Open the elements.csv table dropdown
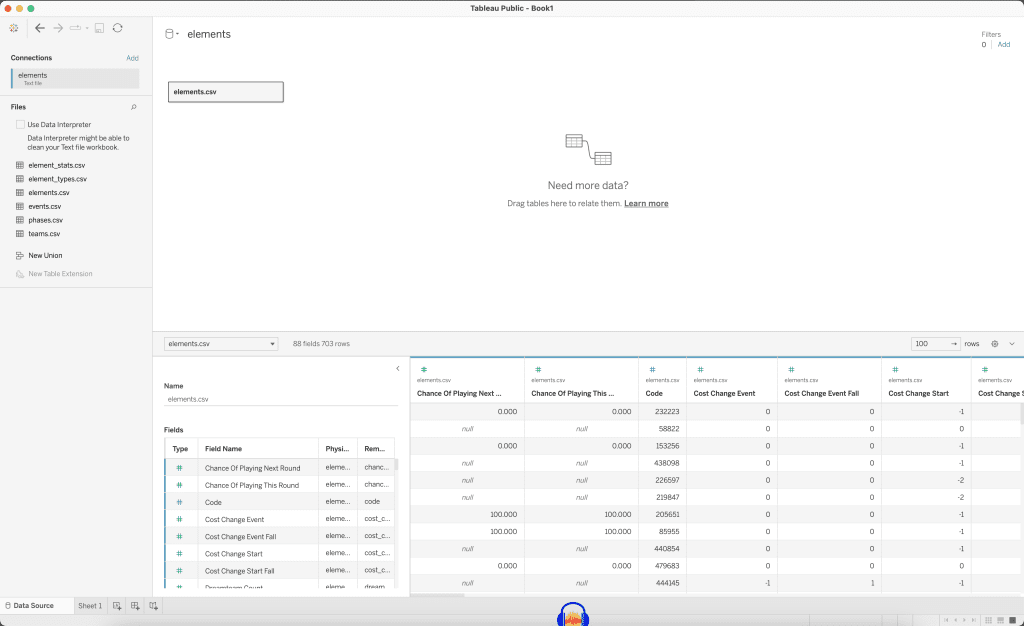 pyautogui.click(x=221, y=344)
